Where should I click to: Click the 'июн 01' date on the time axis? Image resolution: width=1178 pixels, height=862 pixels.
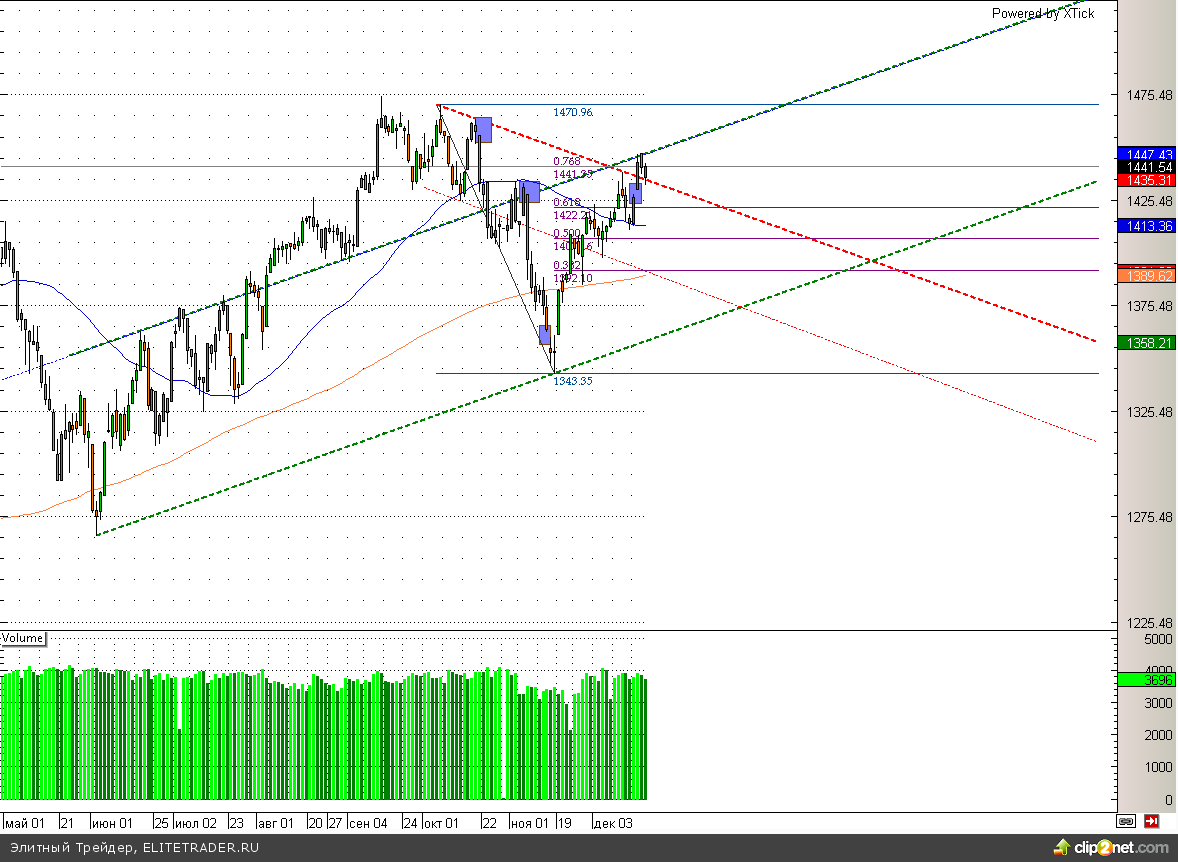pos(112,823)
